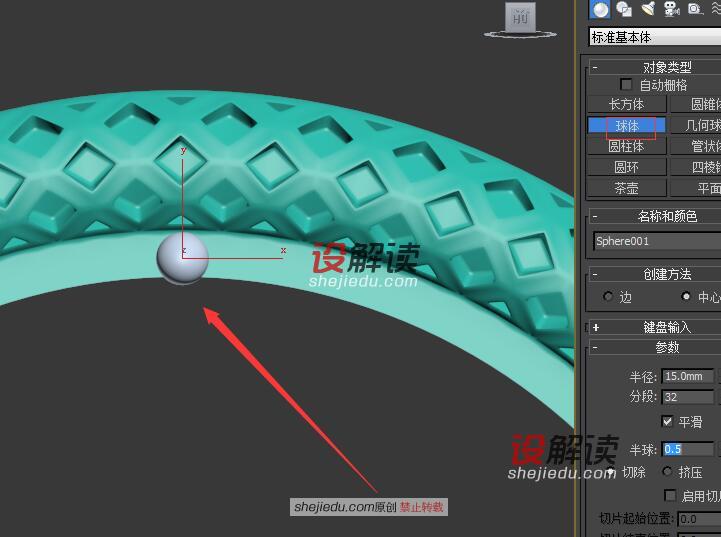Select the Cameras category icon
721x537 pixels.
[x=671, y=9]
